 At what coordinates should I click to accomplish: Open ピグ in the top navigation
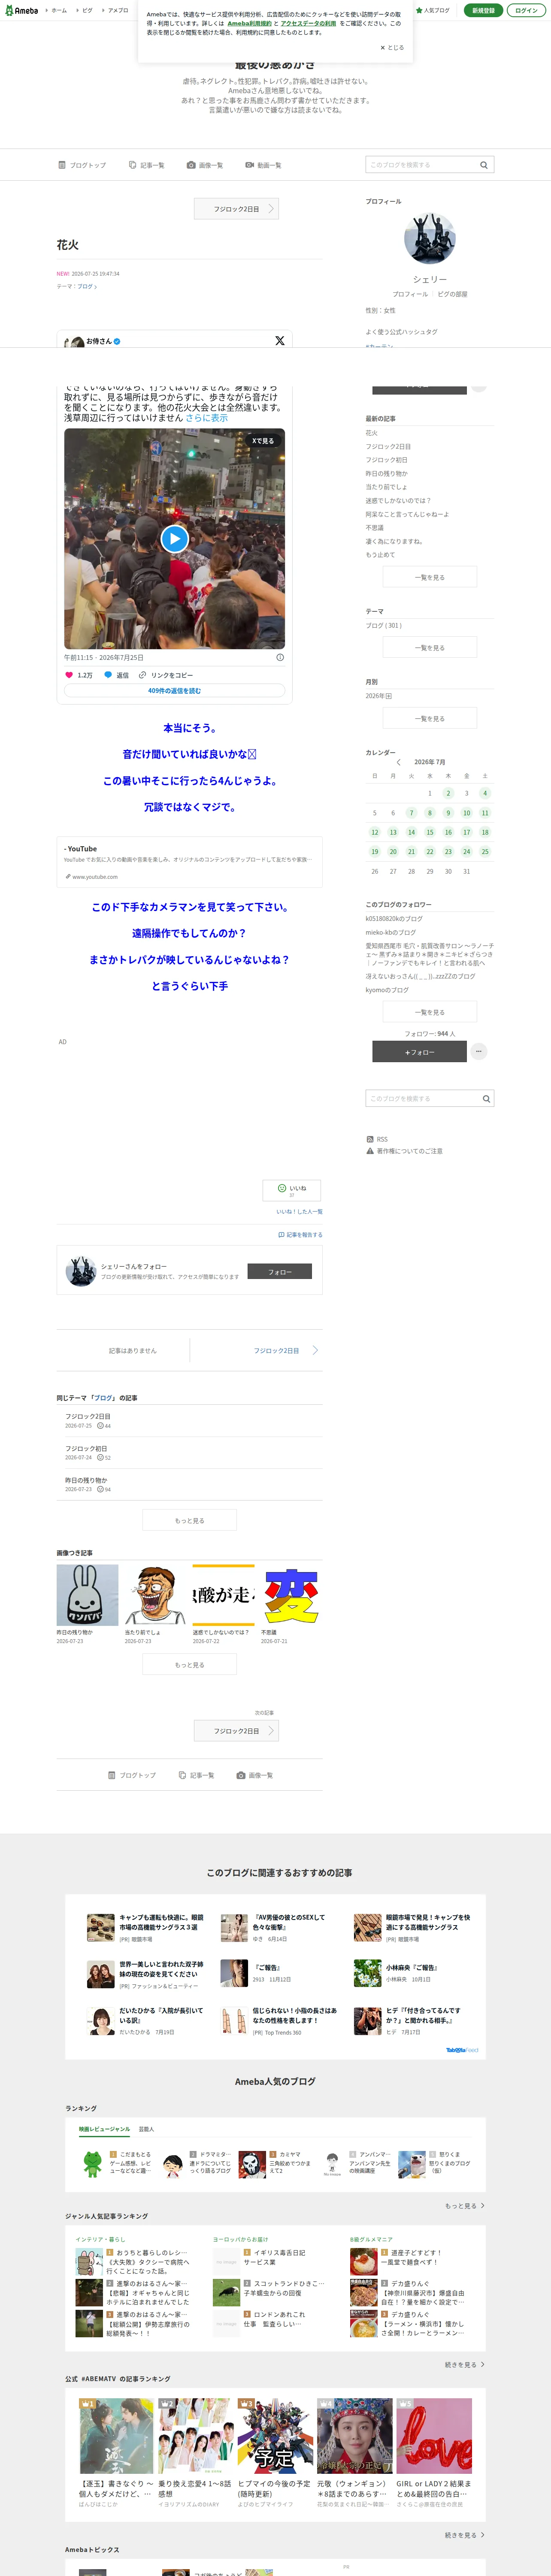coord(87,10)
